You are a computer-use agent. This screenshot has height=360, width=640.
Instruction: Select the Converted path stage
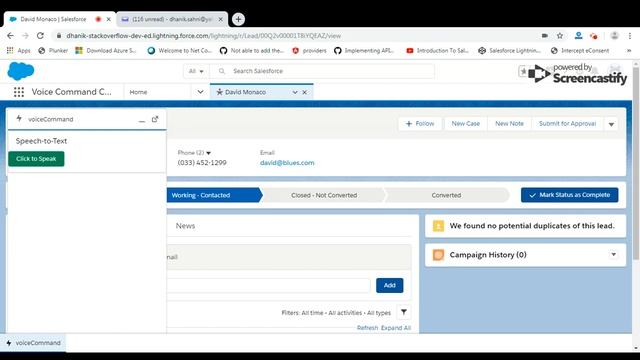point(446,195)
